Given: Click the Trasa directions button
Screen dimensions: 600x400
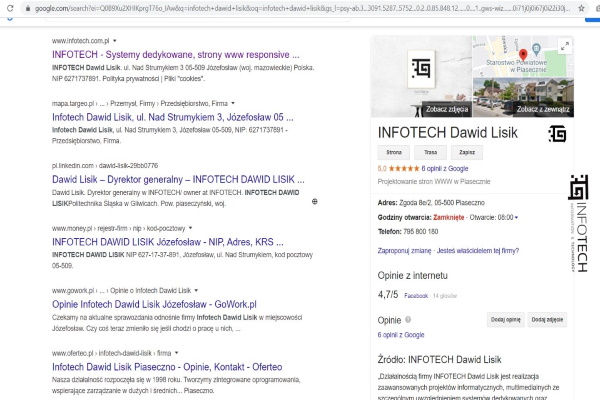Looking at the screenshot, I should point(430,152).
